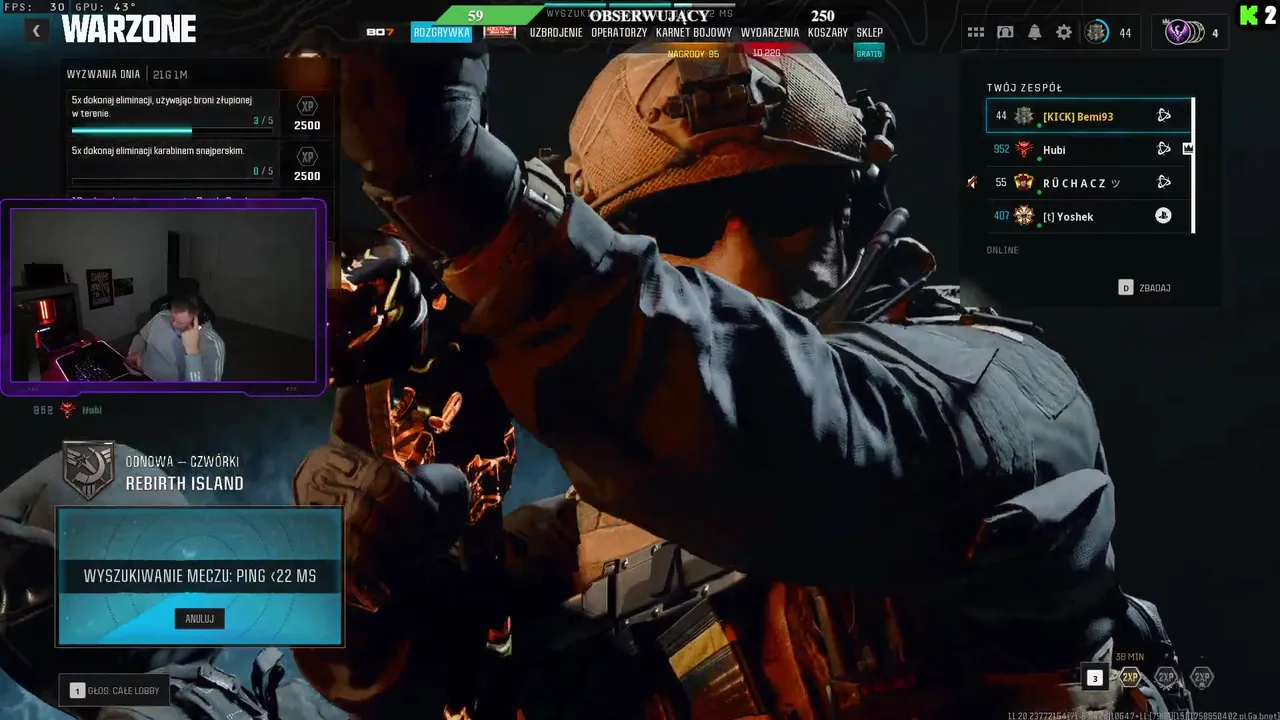
Task: Click Hubi's red prestige emblem in team list
Action: (x=1024, y=149)
